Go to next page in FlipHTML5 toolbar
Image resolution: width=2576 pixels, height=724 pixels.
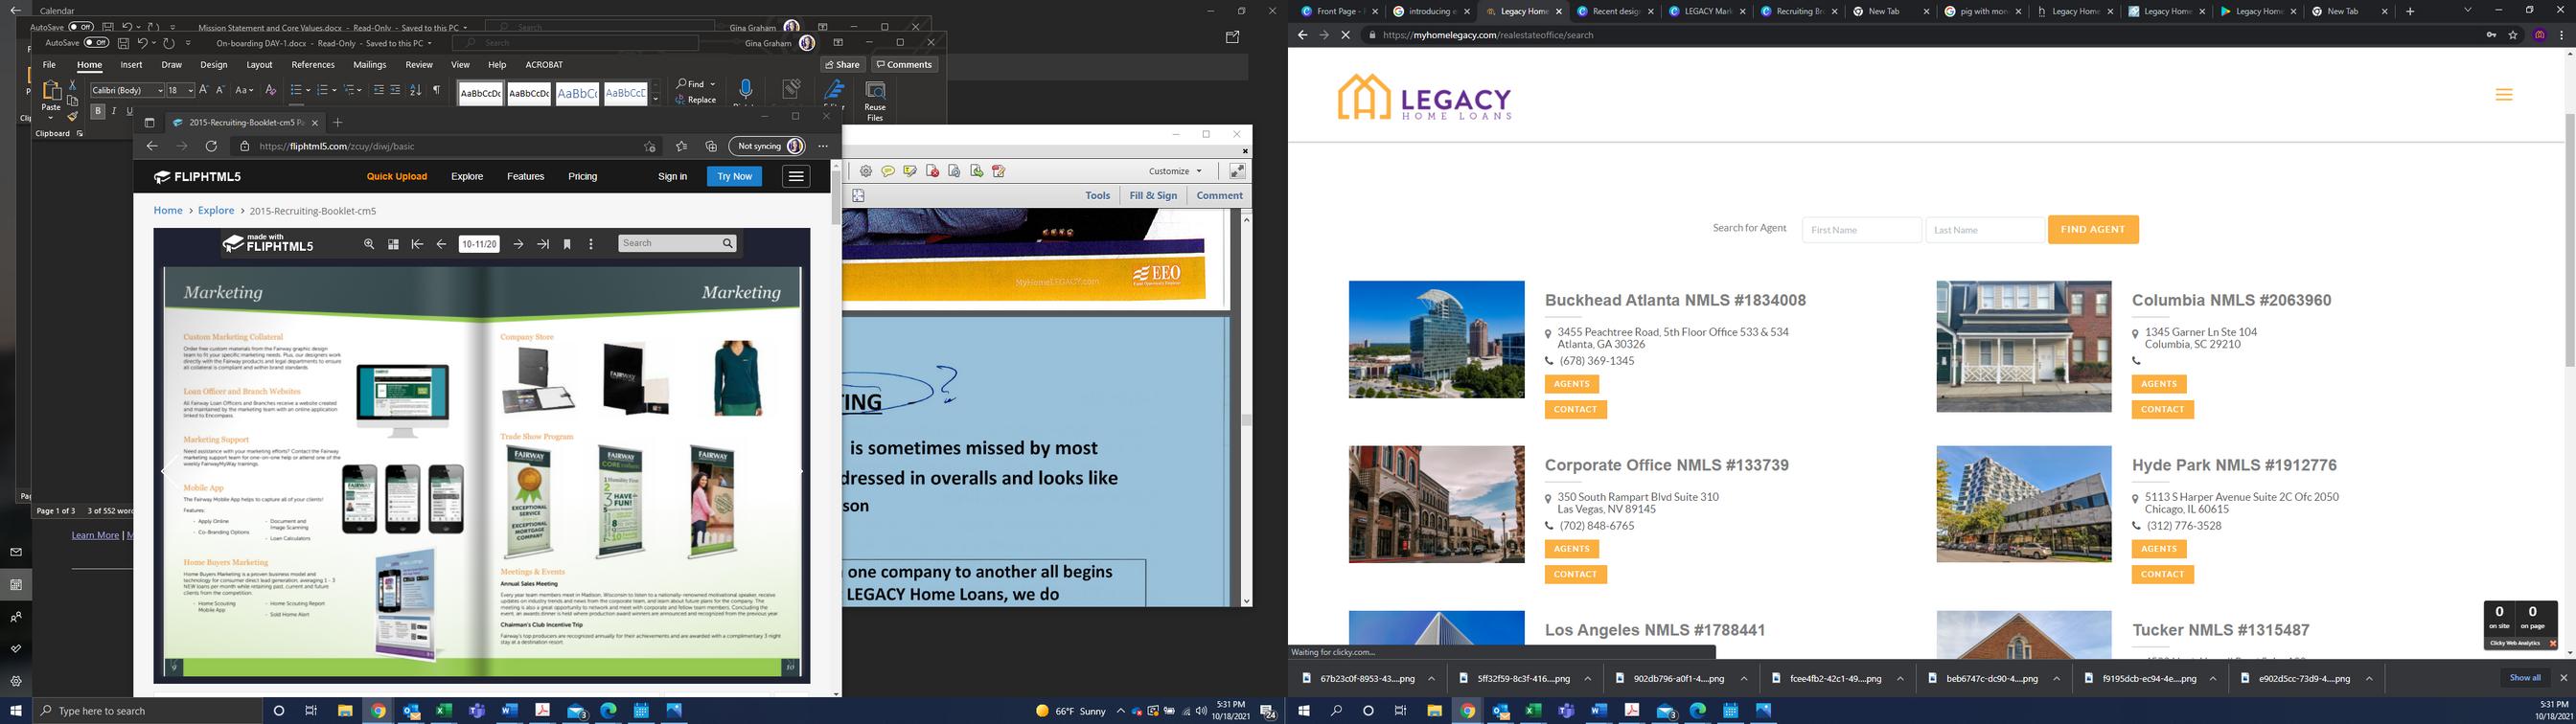[518, 244]
